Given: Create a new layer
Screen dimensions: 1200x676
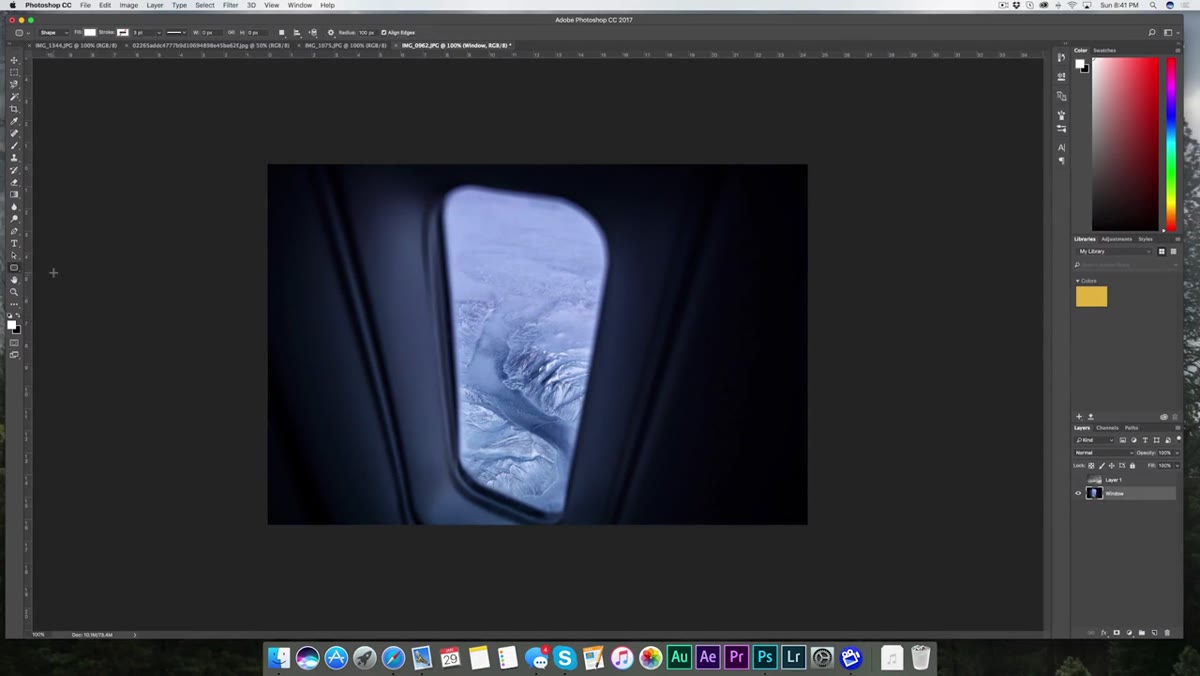Looking at the screenshot, I should (x=1154, y=633).
